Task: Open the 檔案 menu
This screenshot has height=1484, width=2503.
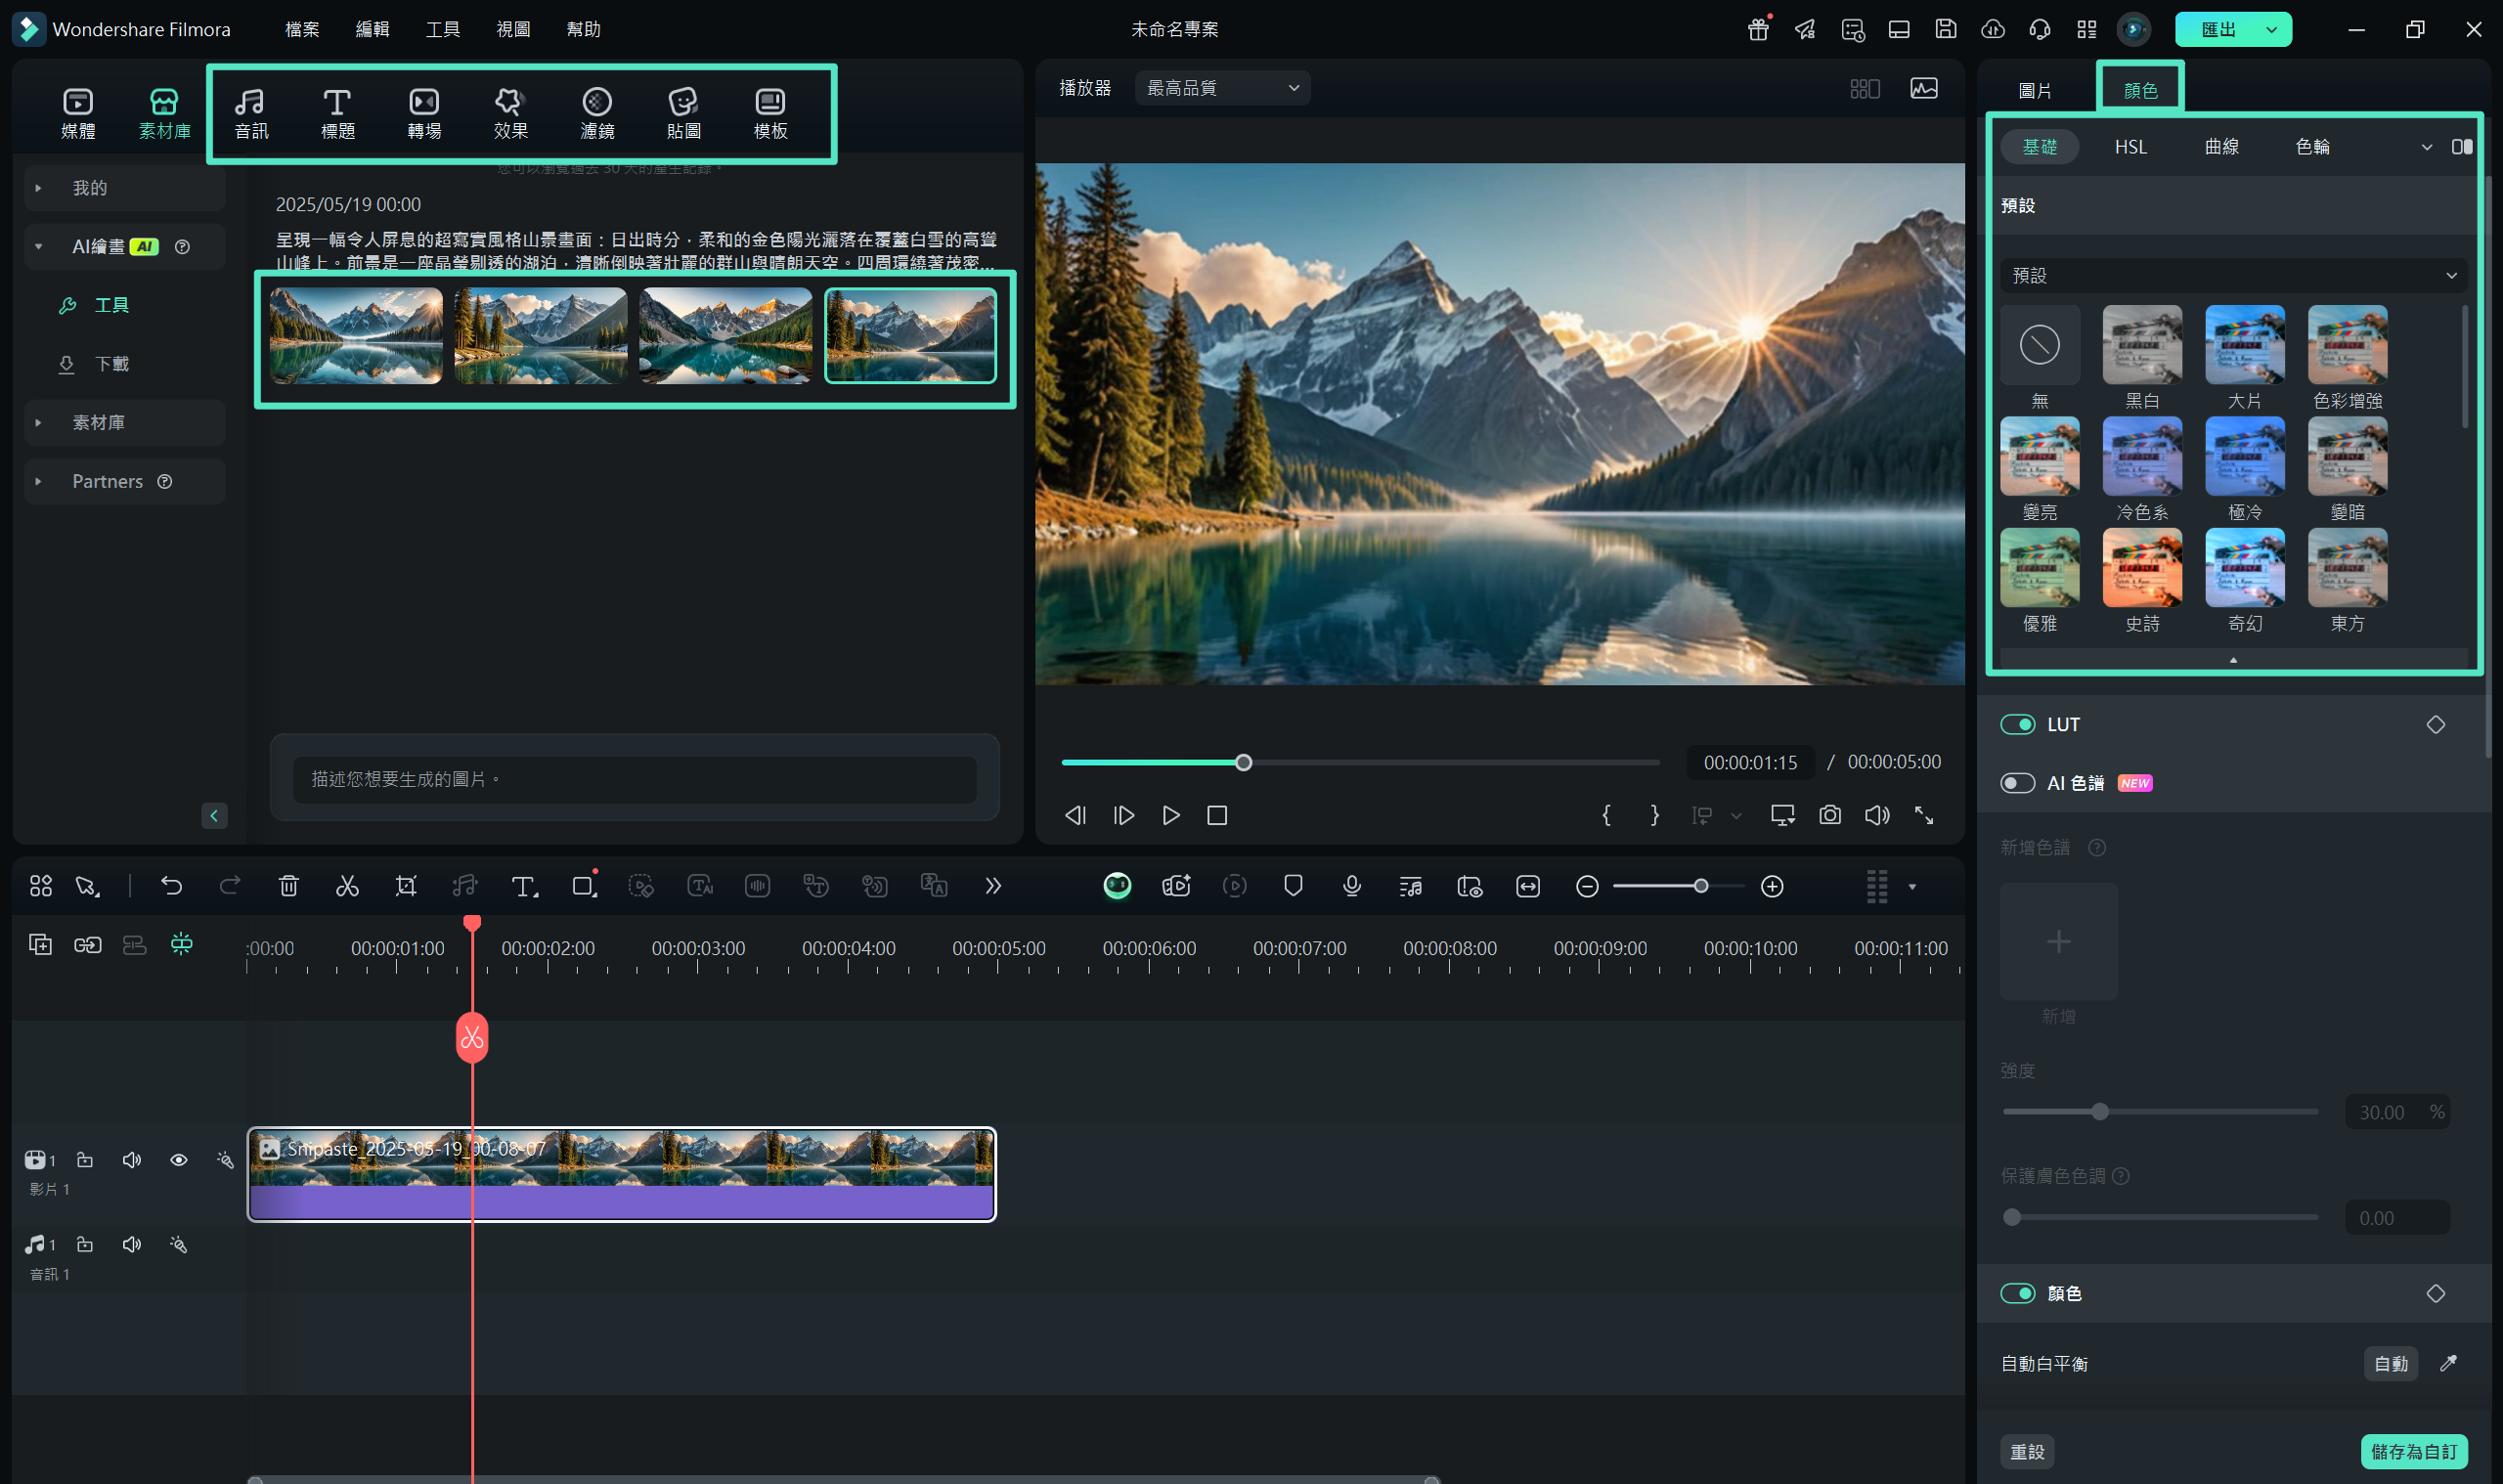Action: pyautogui.click(x=302, y=29)
